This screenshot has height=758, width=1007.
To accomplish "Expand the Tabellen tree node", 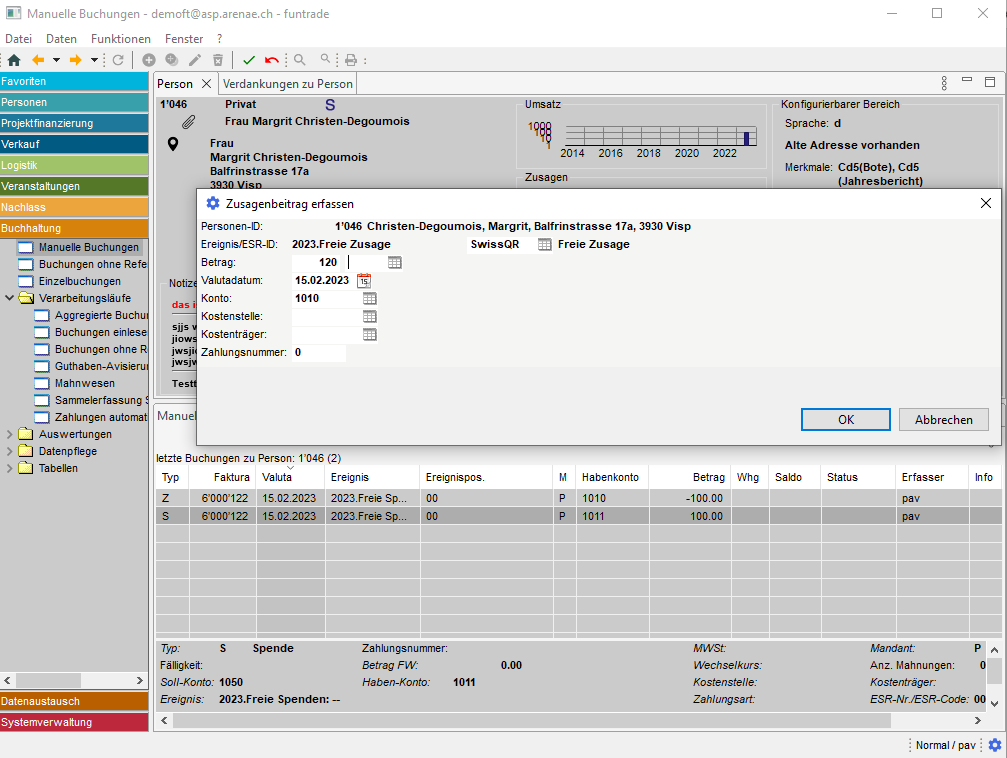I will pyautogui.click(x=10, y=468).
